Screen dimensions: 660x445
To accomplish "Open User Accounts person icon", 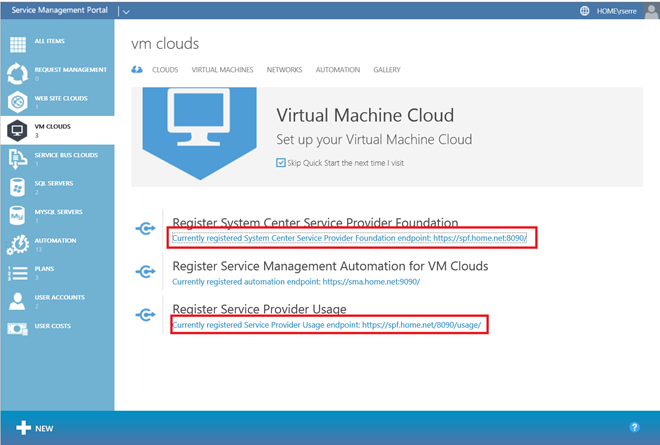I will [17, 301].
